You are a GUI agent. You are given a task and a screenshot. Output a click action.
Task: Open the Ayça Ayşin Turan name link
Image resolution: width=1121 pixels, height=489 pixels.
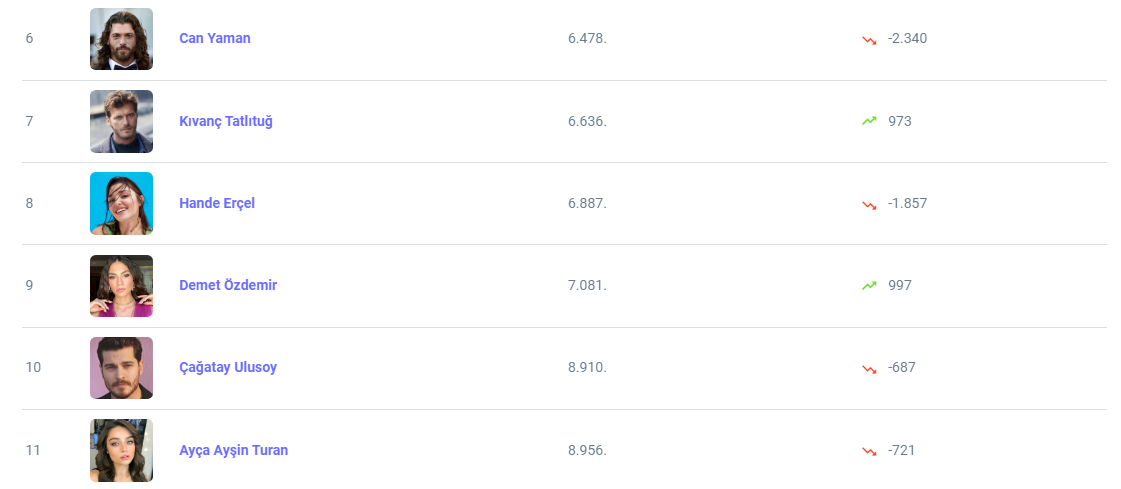pyautogui.click(x=233, y=450)
